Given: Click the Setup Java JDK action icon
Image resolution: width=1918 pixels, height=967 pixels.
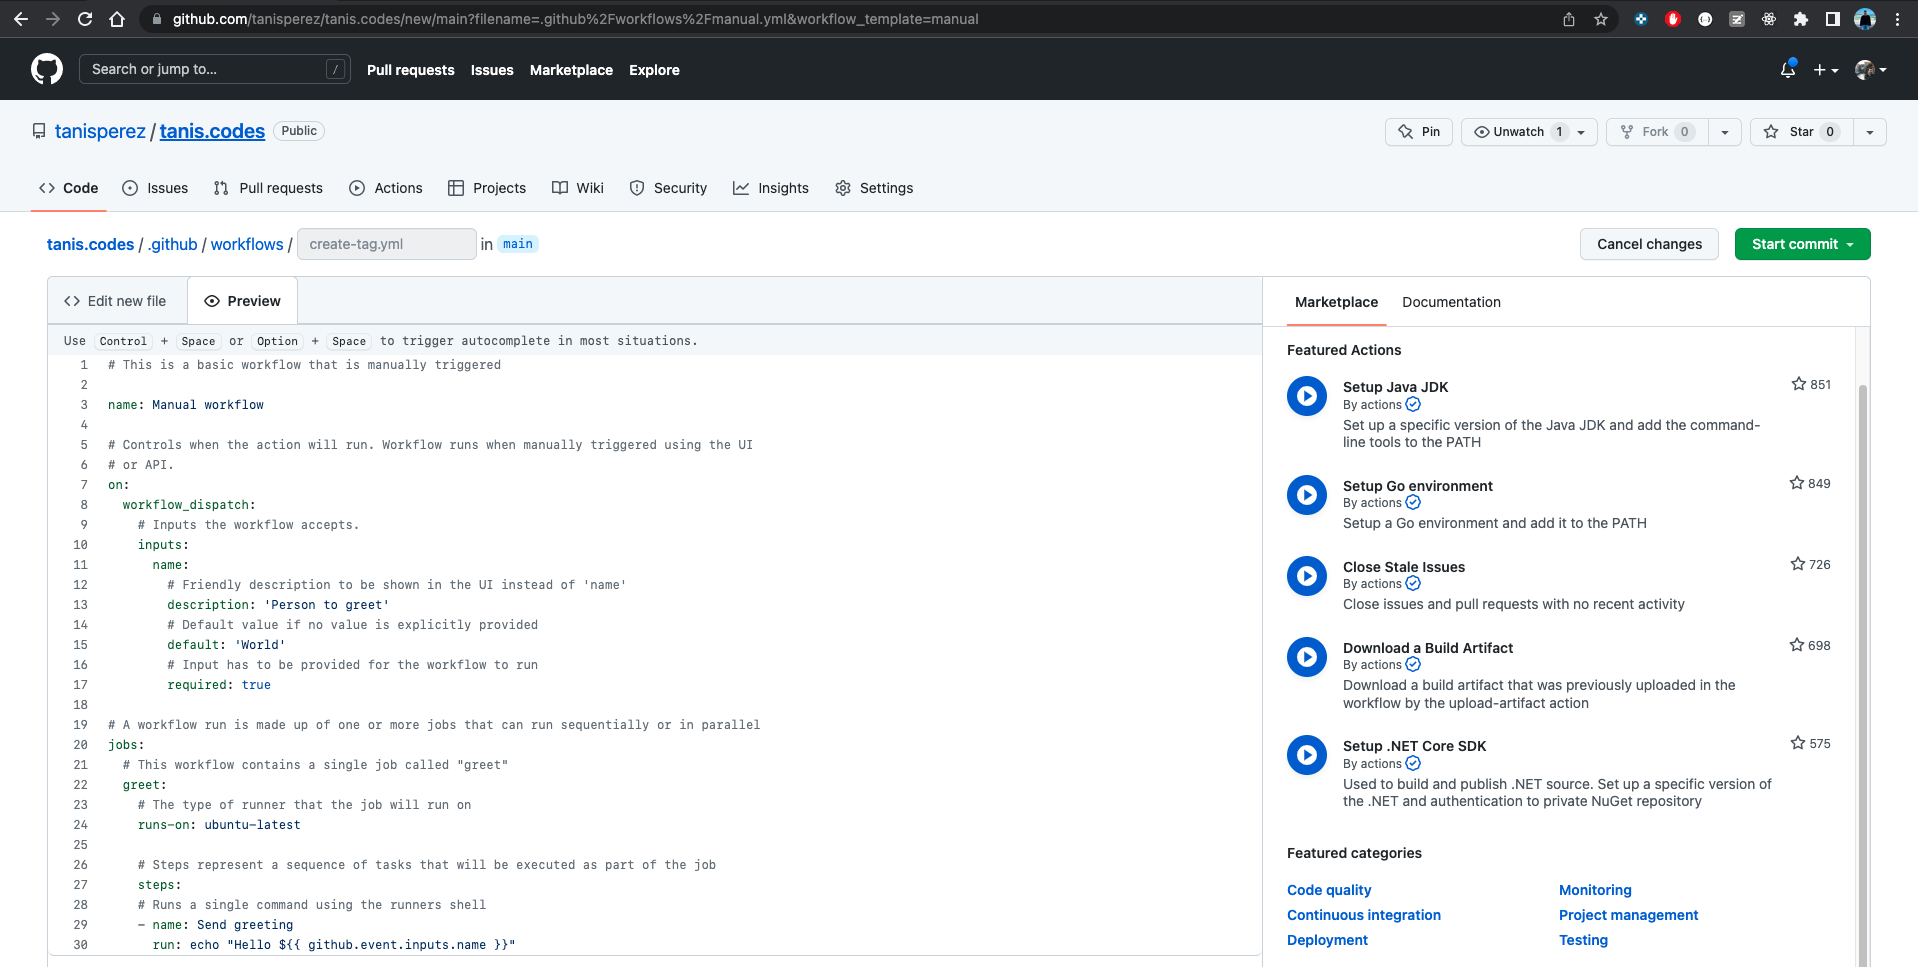Looking at the screenshot, I should click(1306, 396).
